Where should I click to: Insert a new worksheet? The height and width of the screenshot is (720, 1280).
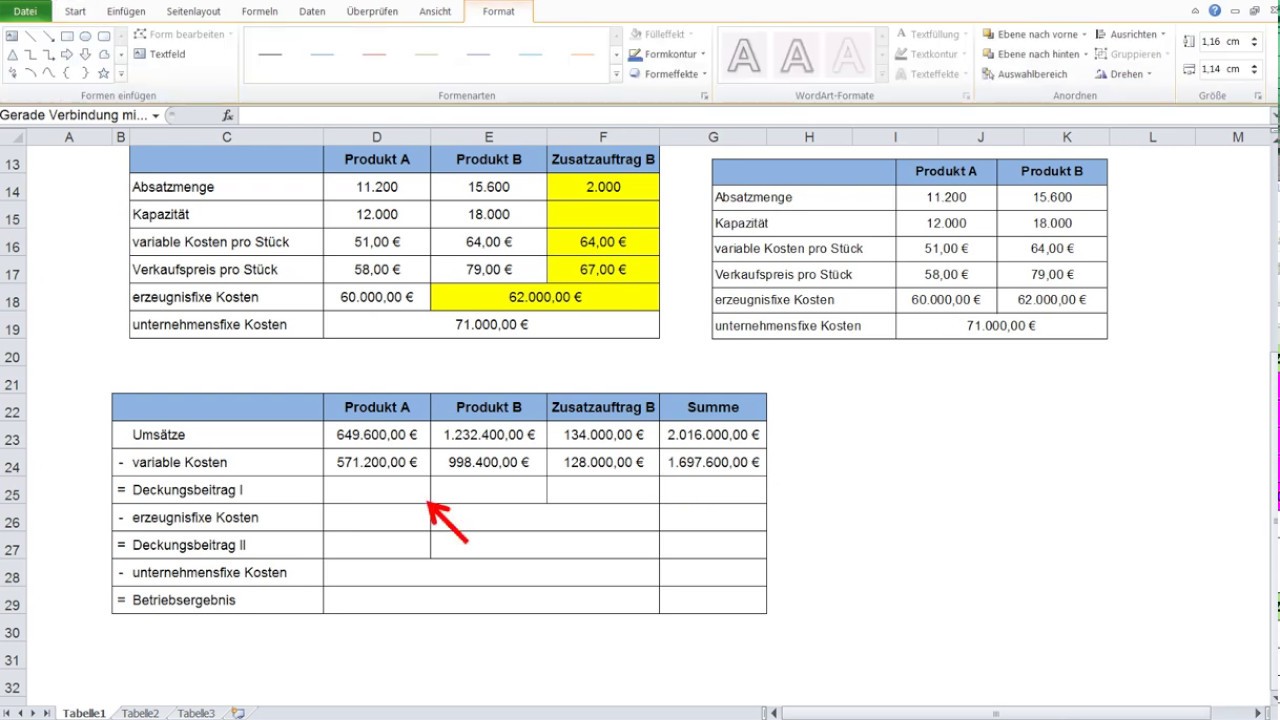[x=238, y=713]
